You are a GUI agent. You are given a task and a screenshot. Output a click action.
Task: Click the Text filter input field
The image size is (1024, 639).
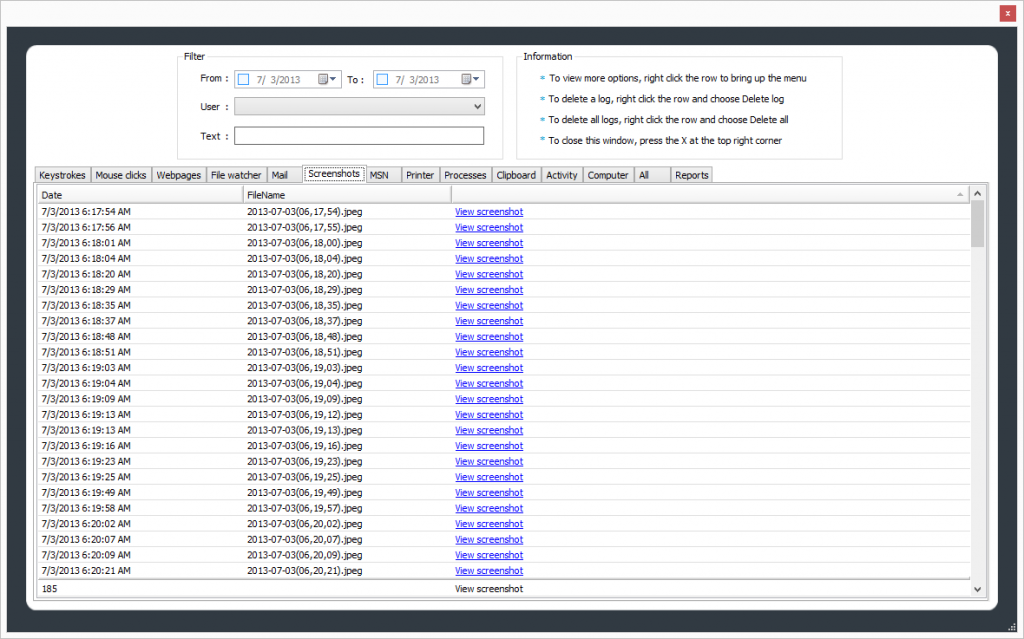[x=358, y=136]
